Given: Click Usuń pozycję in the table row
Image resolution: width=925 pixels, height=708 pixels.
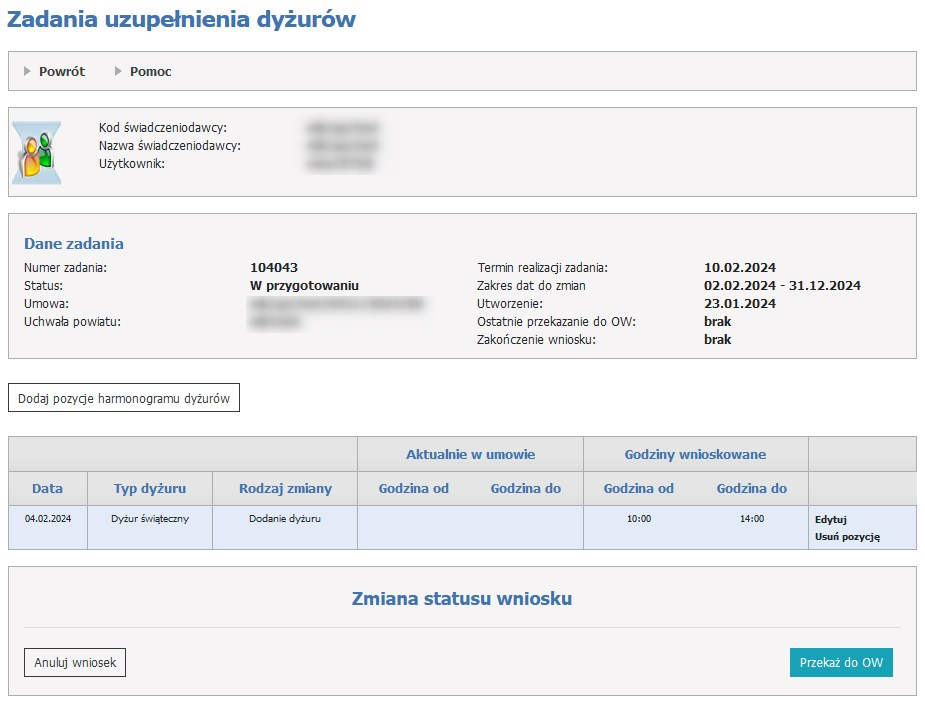Looking at the screenshot, I should 847,537.
